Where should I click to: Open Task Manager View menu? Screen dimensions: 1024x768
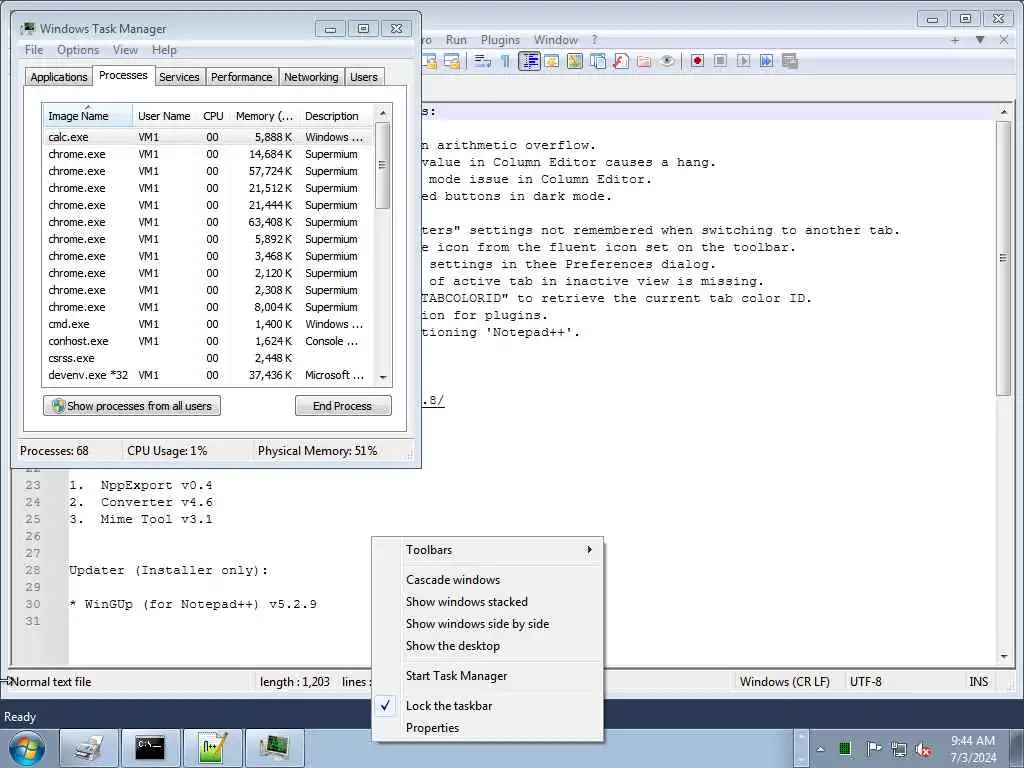coord(125,50)
